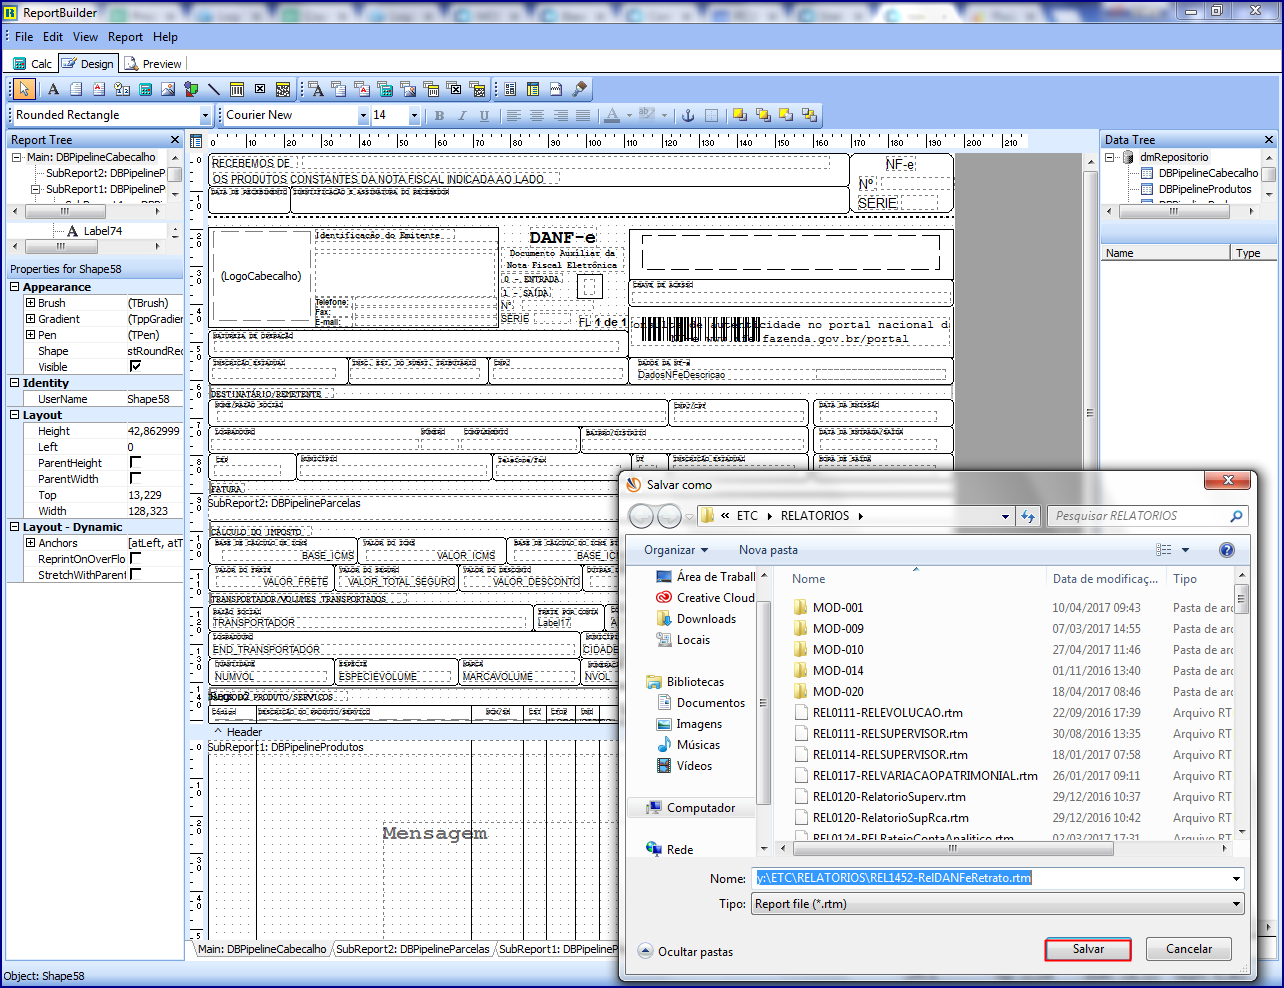Collapse the Layout - Dynamic group

click(x=15, y=527)
